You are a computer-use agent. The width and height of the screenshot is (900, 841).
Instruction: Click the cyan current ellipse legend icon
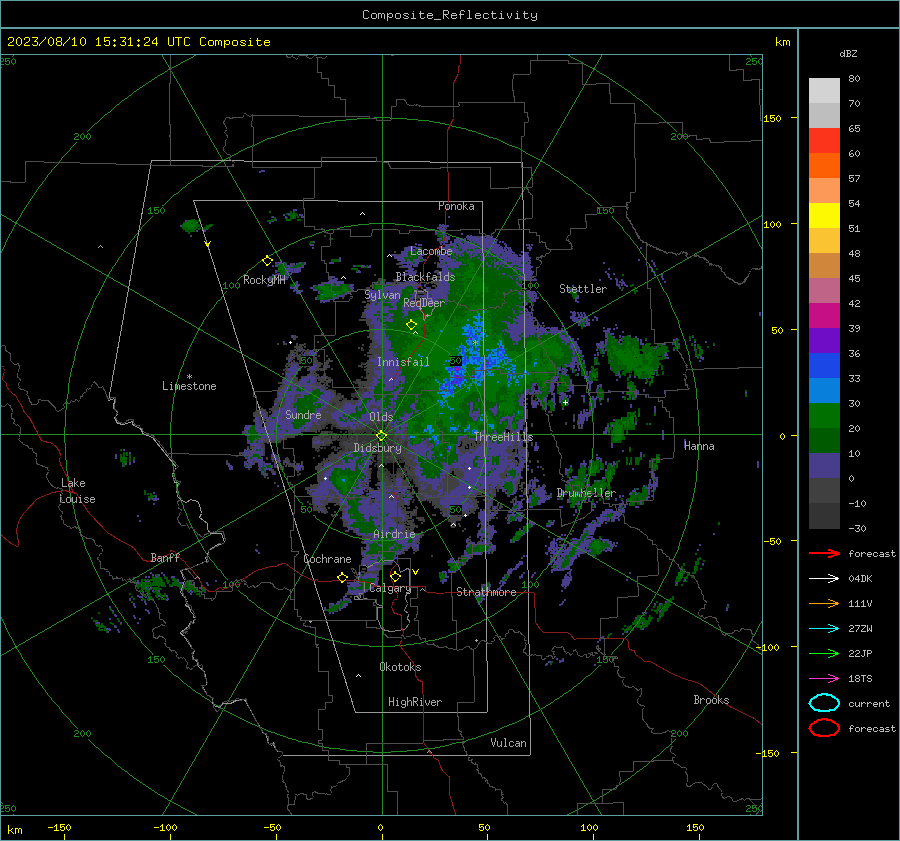[824, 703]
